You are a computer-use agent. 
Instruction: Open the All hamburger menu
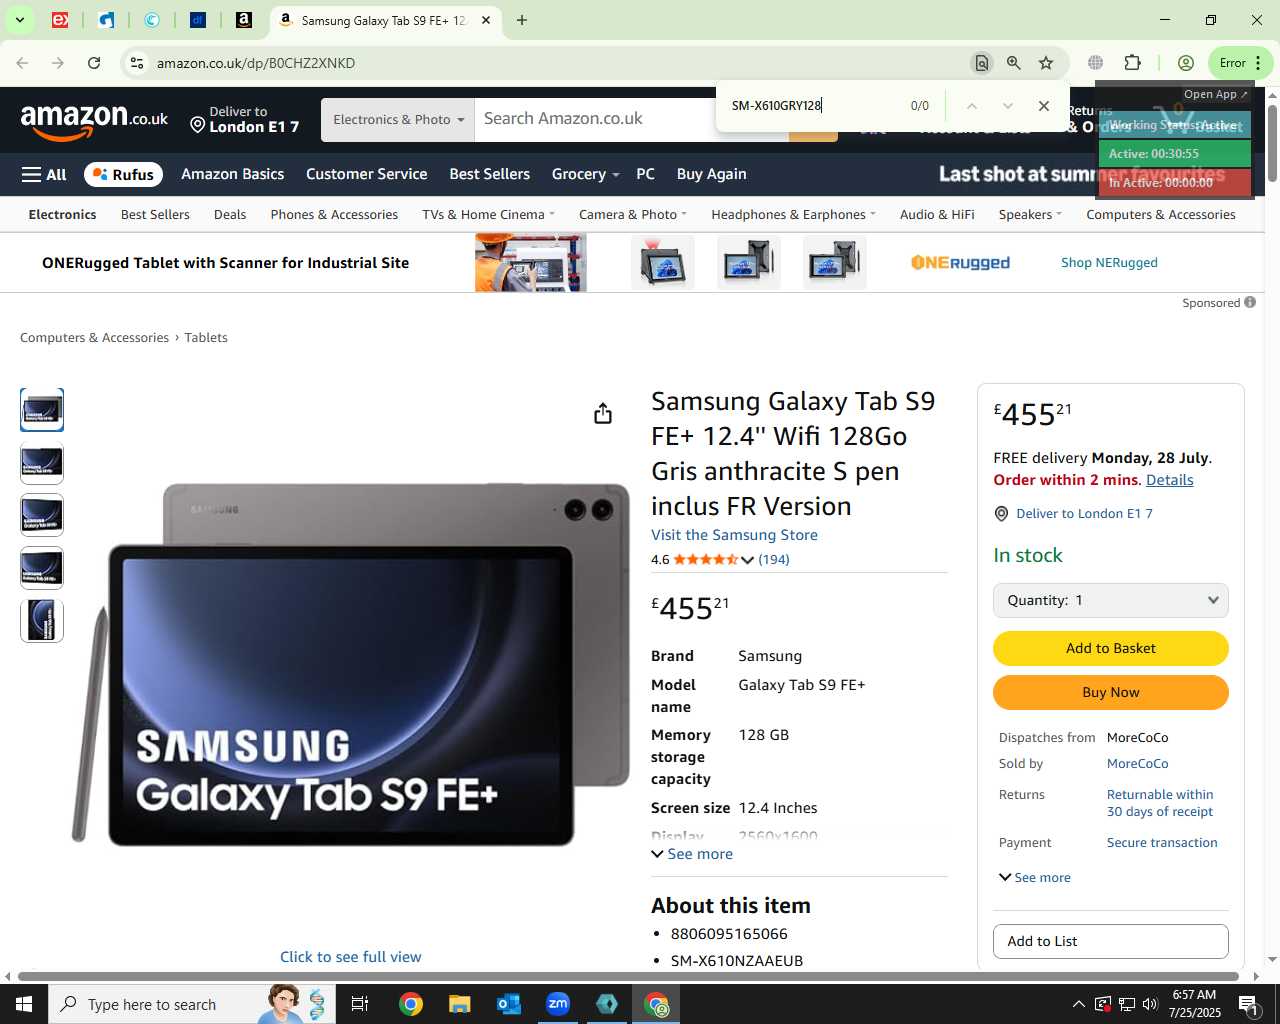click(x=44, y=174)
